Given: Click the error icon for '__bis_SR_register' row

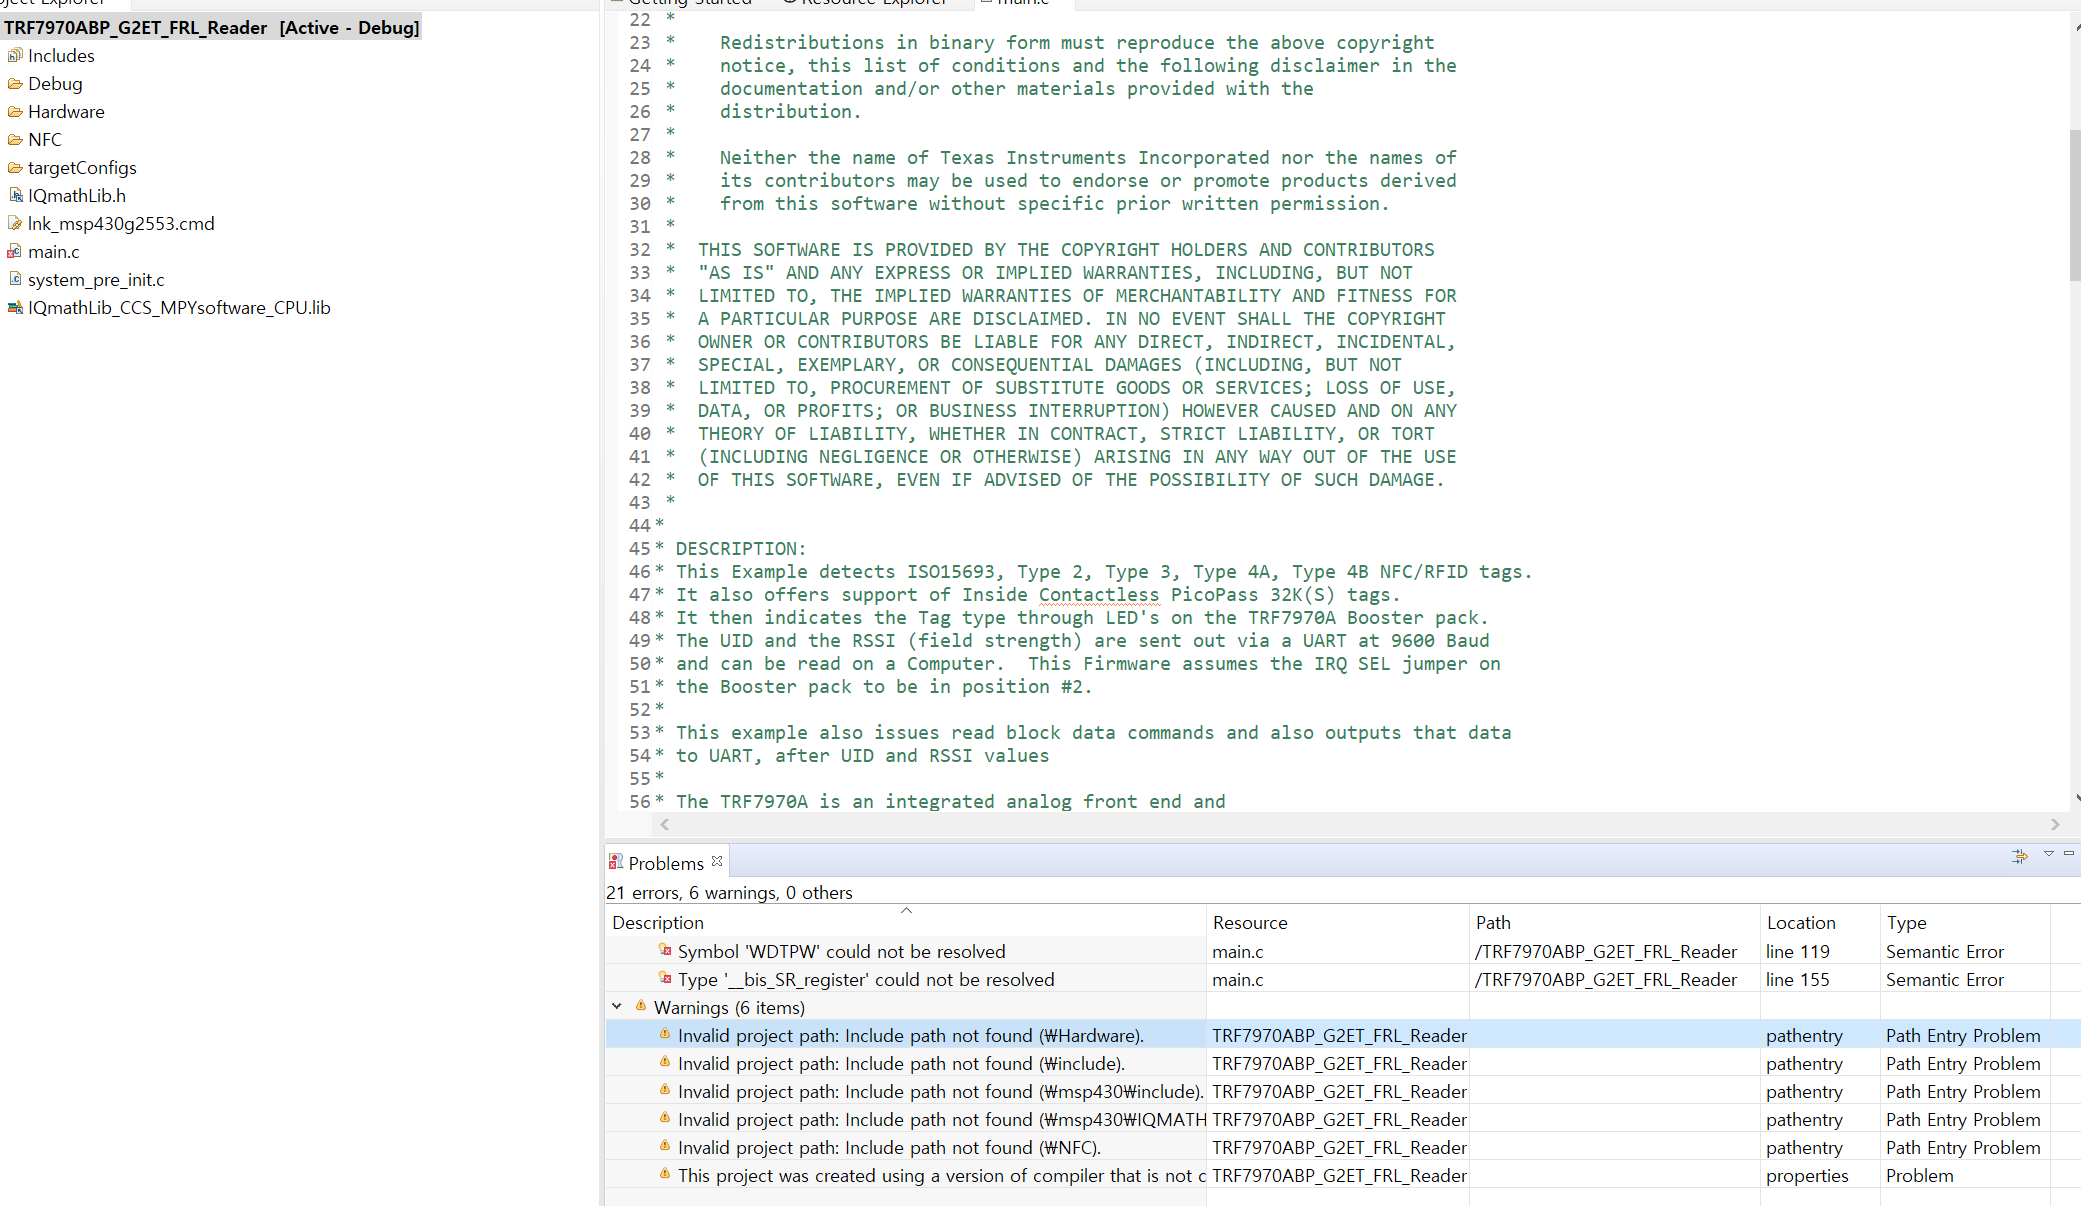Looking at the screenshot, I should pyautogui.click(x=665, y=978).
